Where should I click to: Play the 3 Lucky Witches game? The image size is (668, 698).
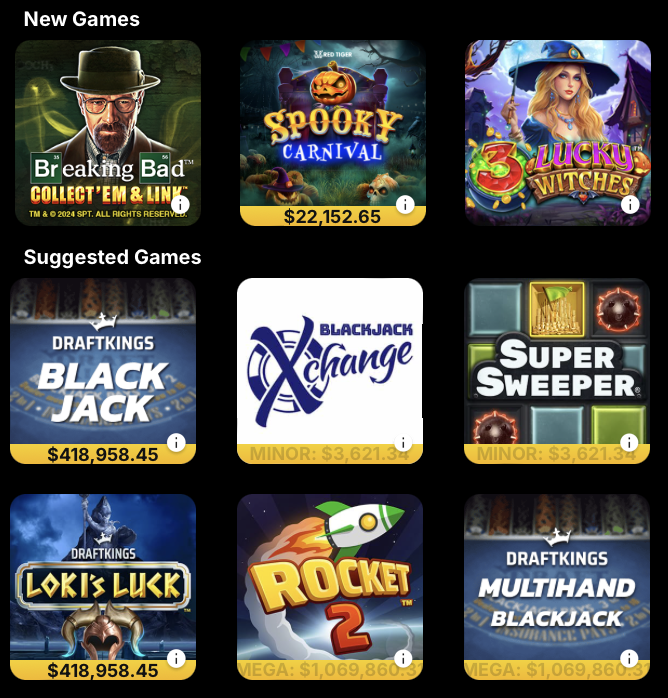(558, 133)
